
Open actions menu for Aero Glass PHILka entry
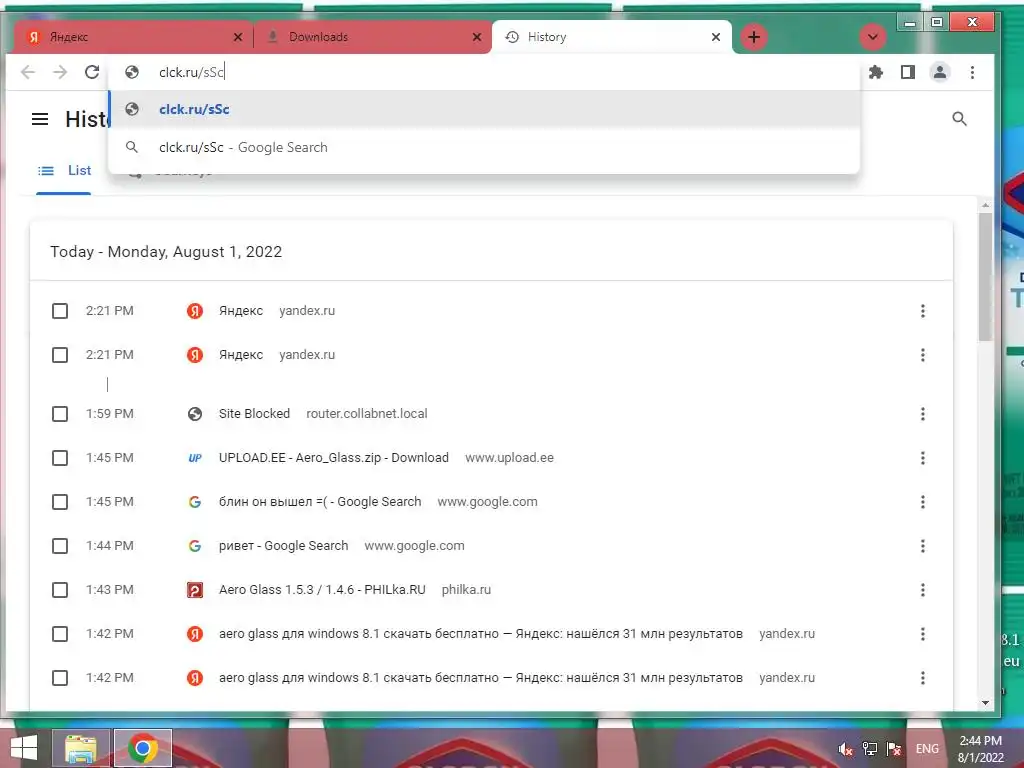[x=923, y=590]
